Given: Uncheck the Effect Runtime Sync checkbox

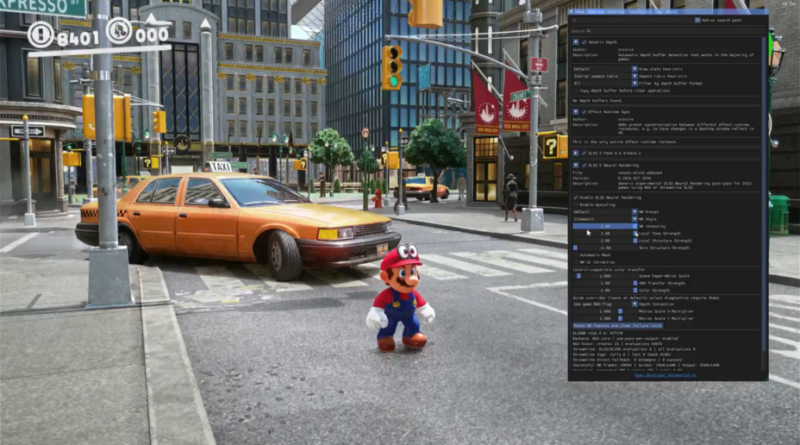Looking at the screenshot, I should click(x=584, y=112).
